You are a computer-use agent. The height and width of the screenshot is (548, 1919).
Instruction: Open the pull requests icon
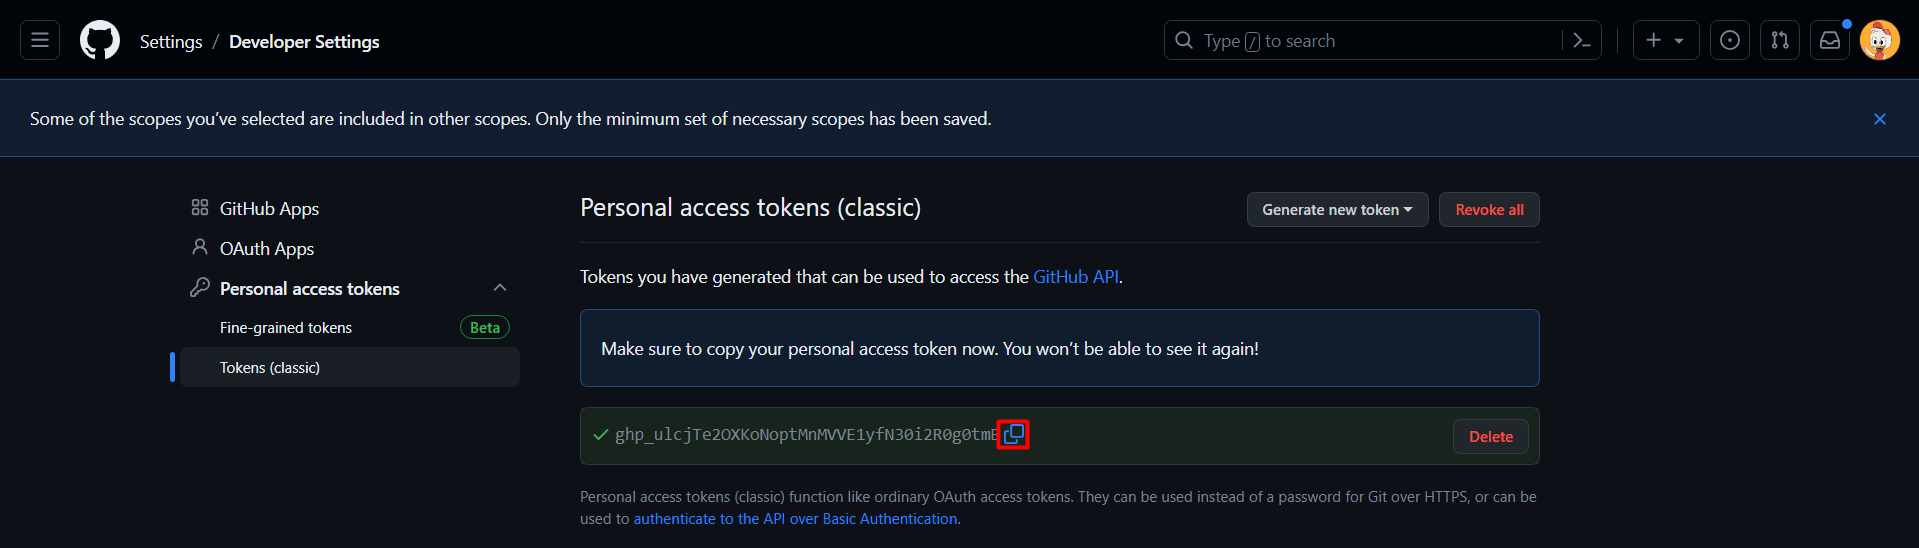(x=1780, y=41)
